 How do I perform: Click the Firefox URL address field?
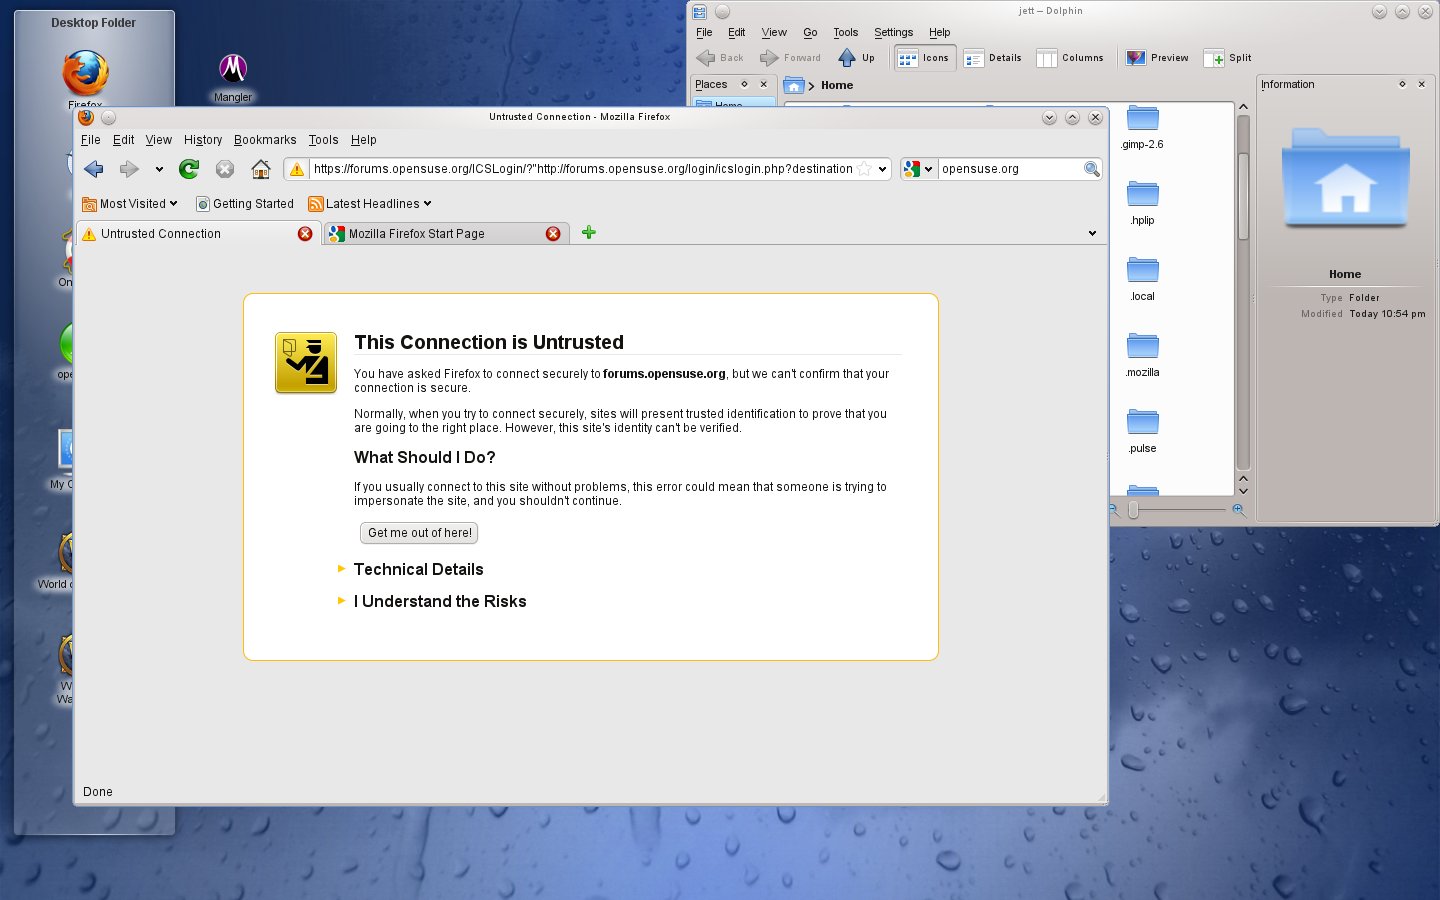tap(583, 169)
